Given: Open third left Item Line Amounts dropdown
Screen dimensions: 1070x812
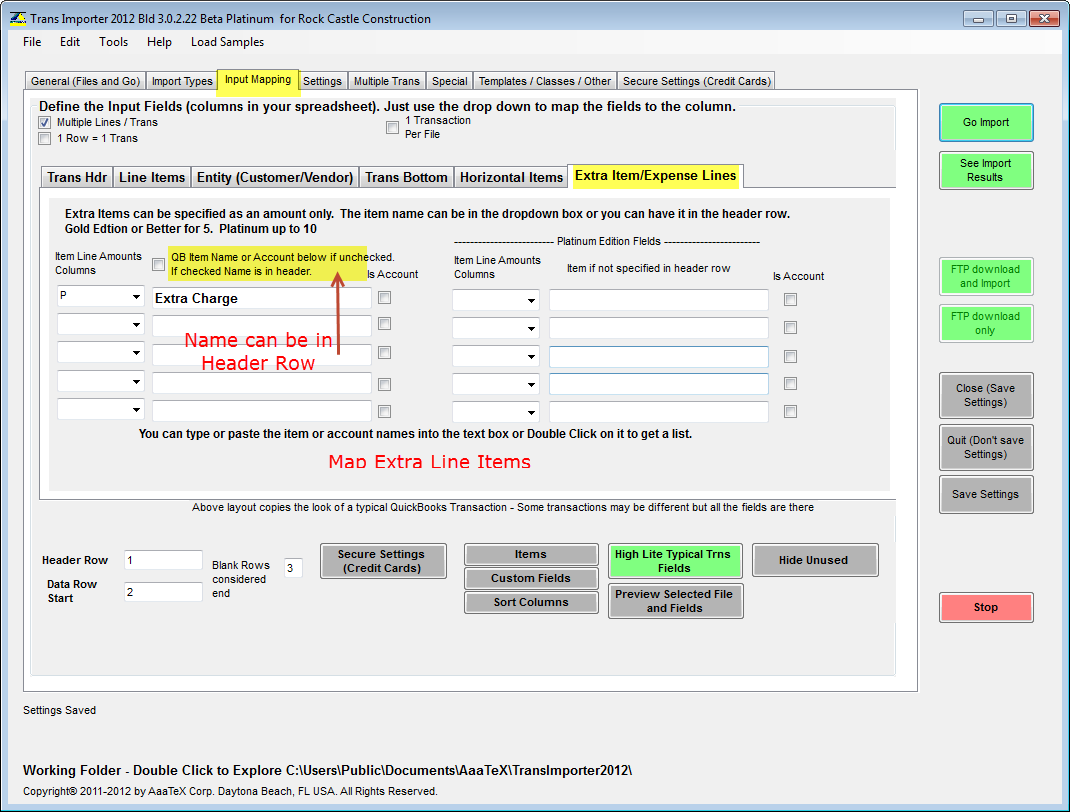Looking at the screenshot, I should click(136, 353).
